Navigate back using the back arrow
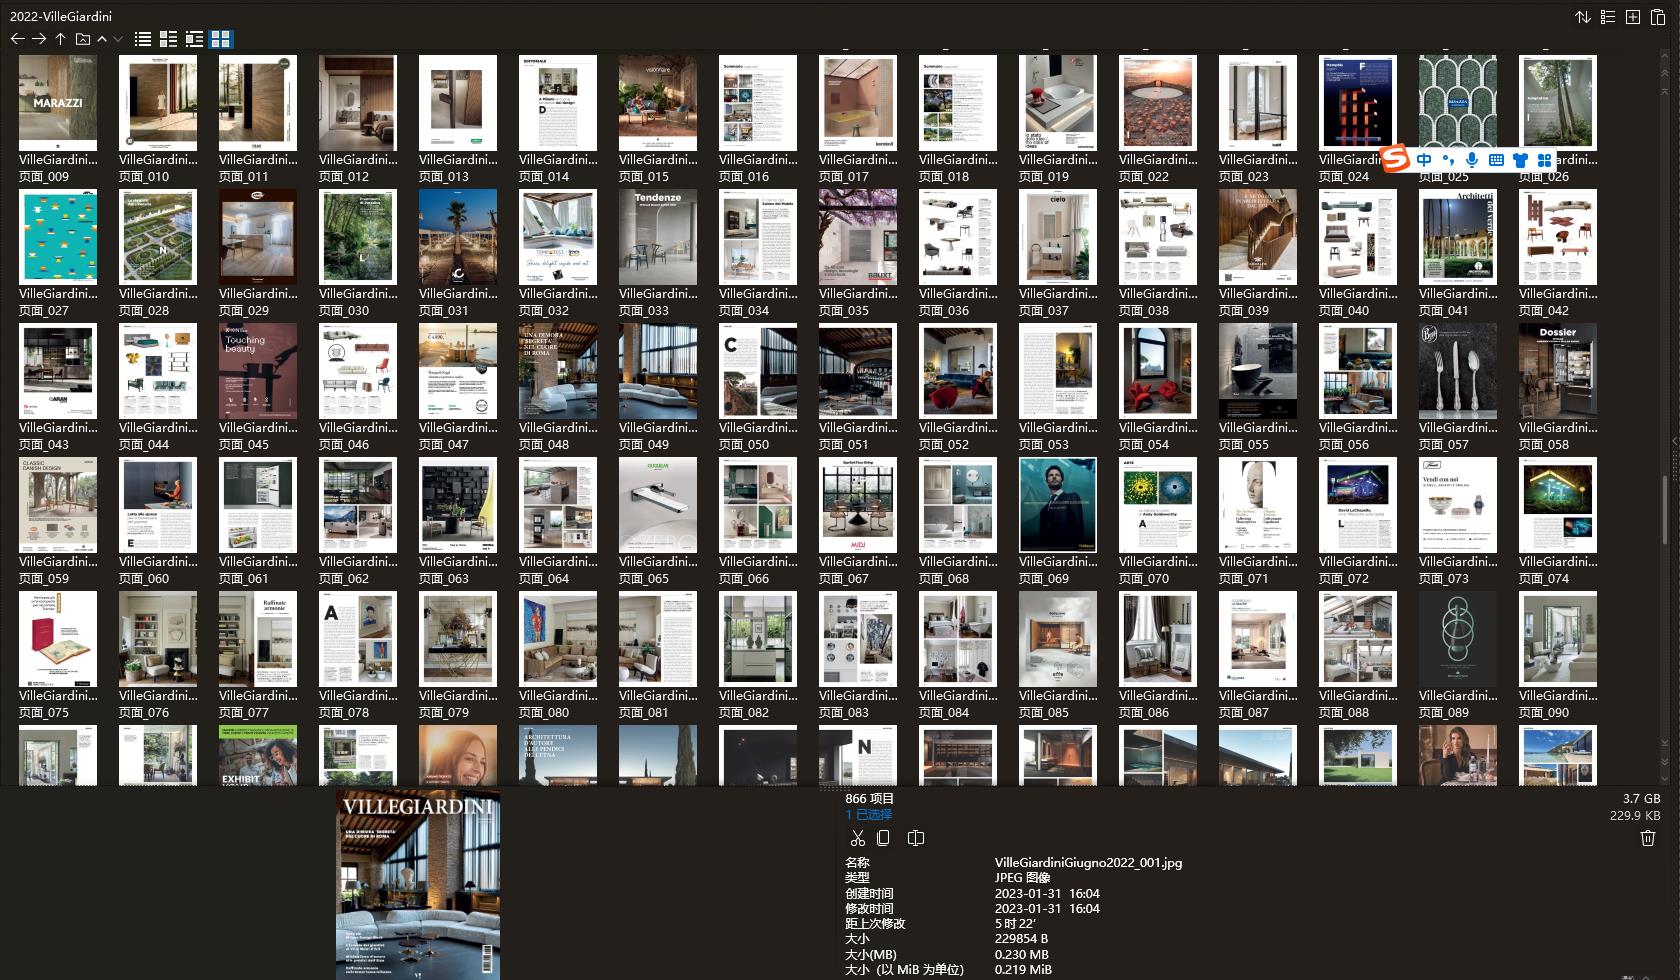Image resolution: width=1680 pixels, height=980 pixels. coord(17,39)
